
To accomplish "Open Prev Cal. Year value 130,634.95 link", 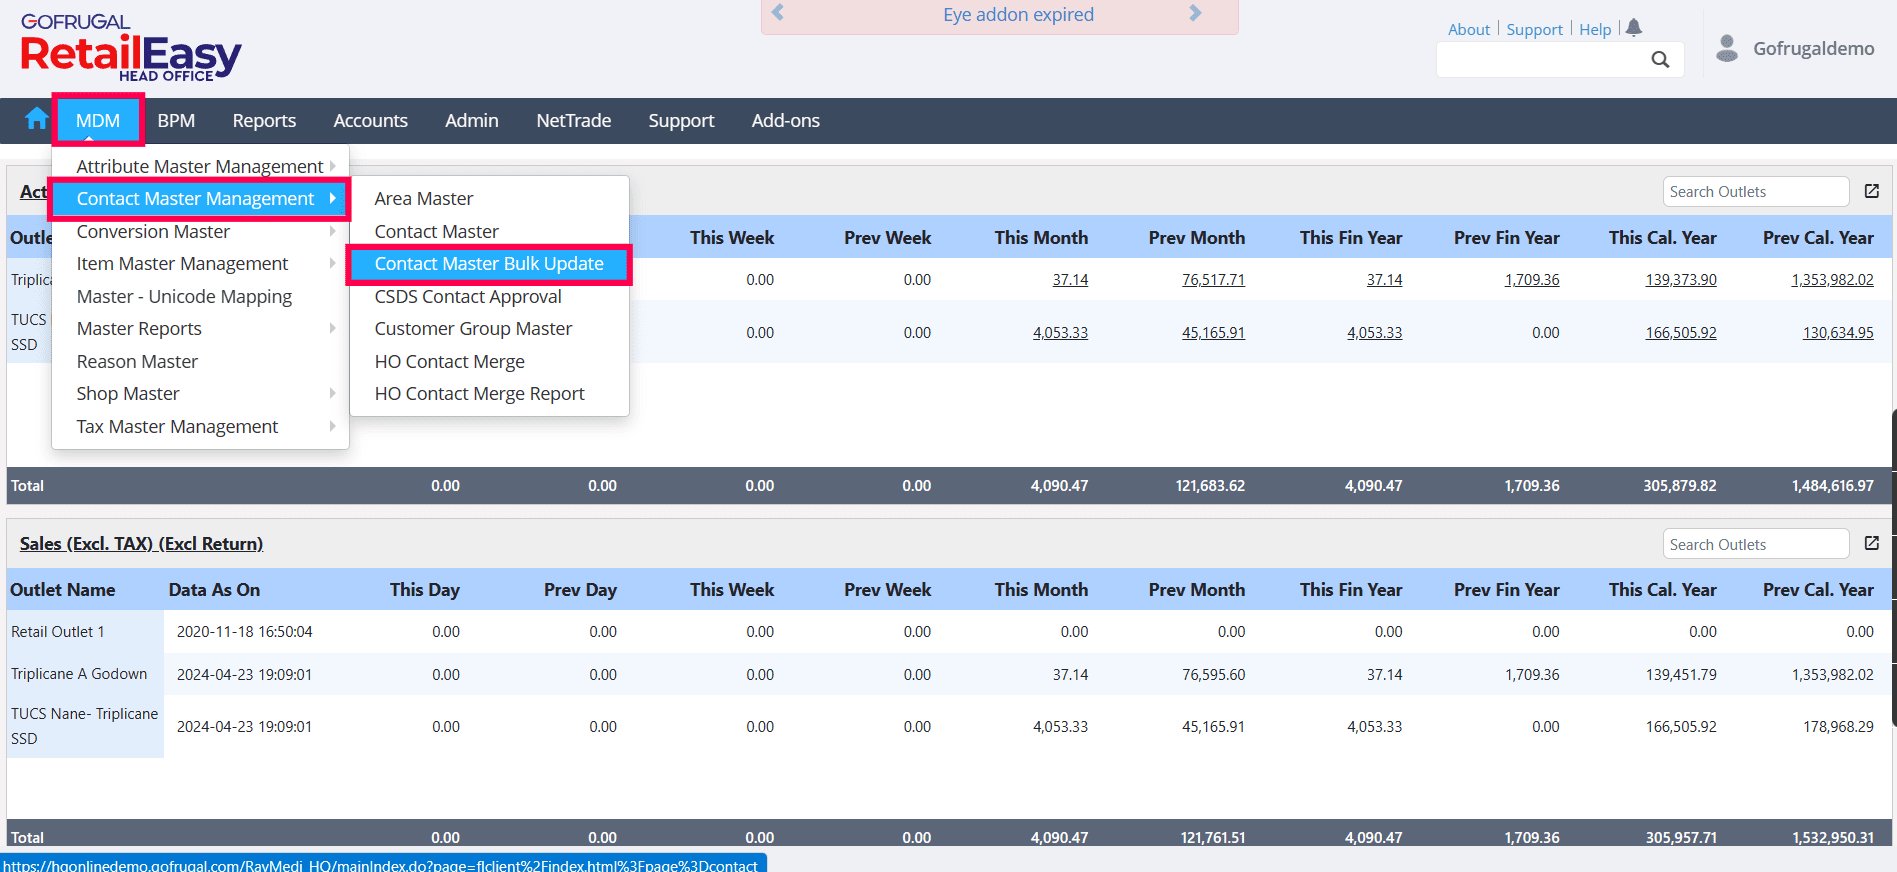I will [1838, 333].
